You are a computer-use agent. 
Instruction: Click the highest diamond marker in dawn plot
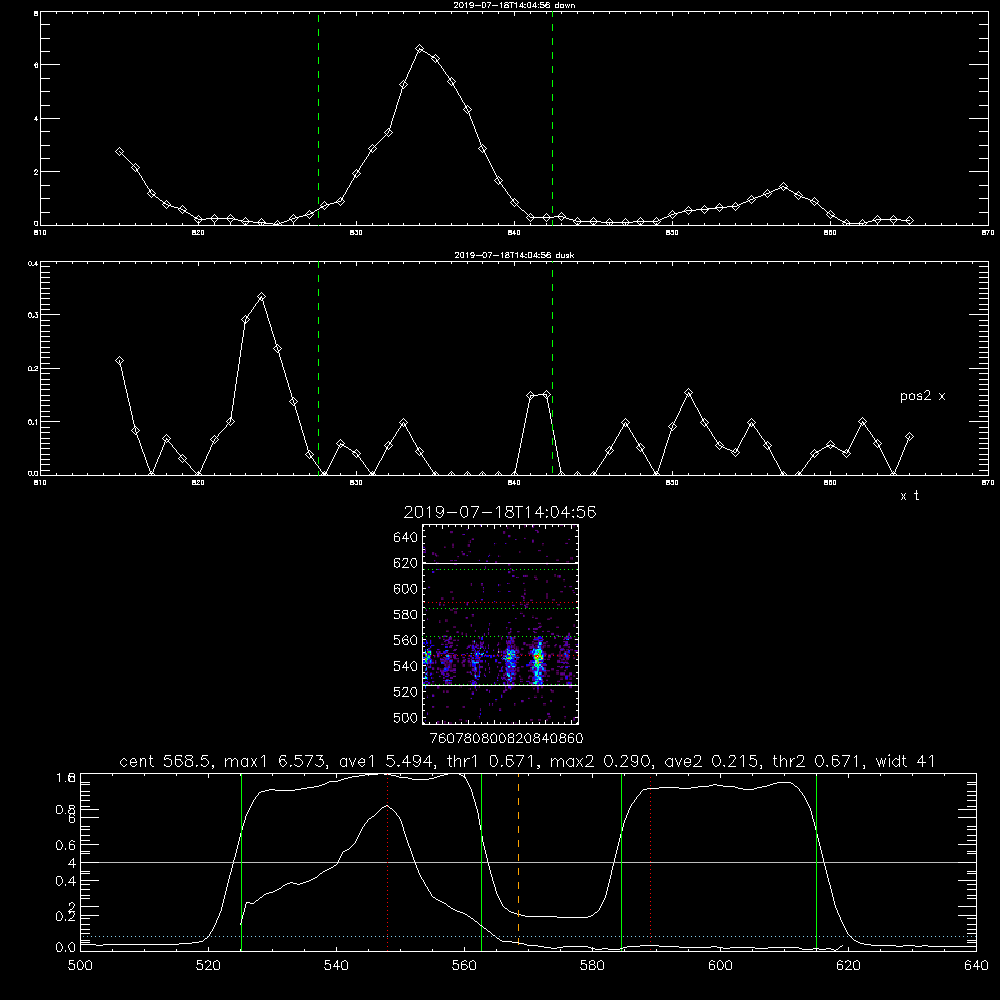420,48
